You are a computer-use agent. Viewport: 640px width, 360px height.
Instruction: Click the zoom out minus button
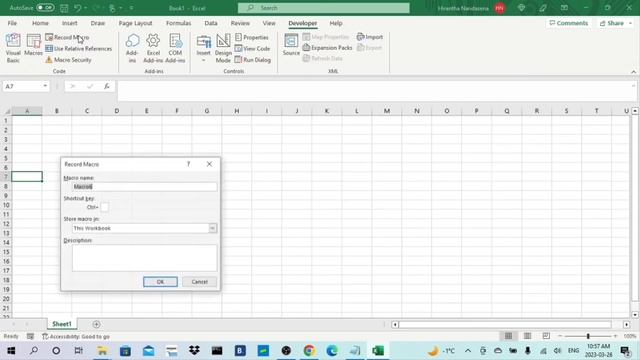click(x=560, y=336)
